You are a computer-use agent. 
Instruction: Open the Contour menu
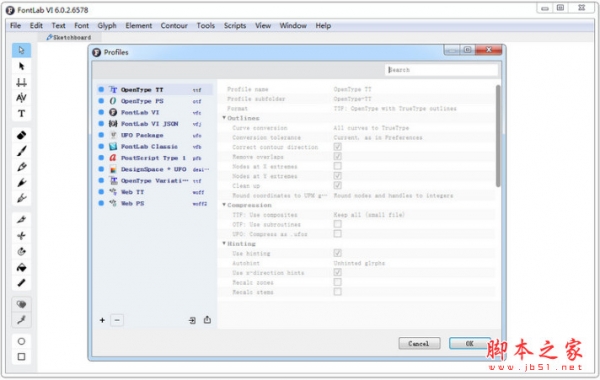[x=174, y=26]
